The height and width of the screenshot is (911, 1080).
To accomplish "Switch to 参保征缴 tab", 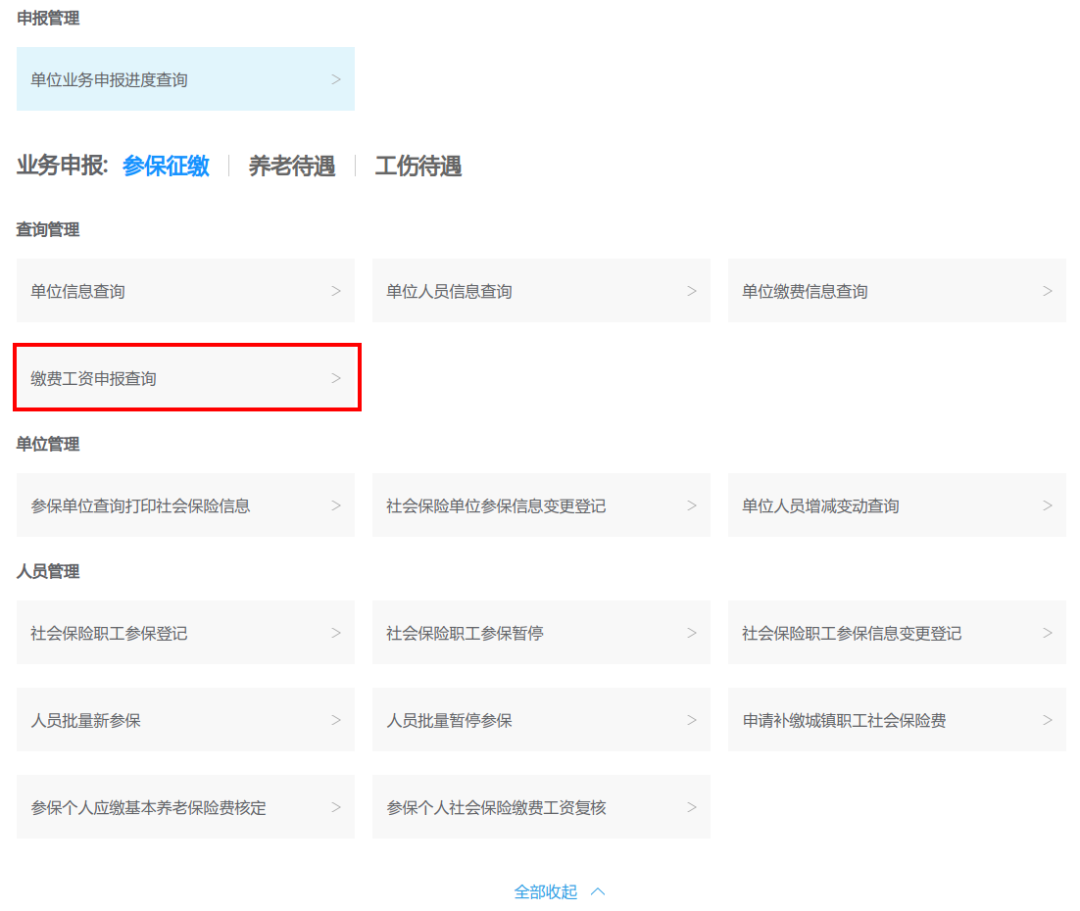I will tap(166, 166).
